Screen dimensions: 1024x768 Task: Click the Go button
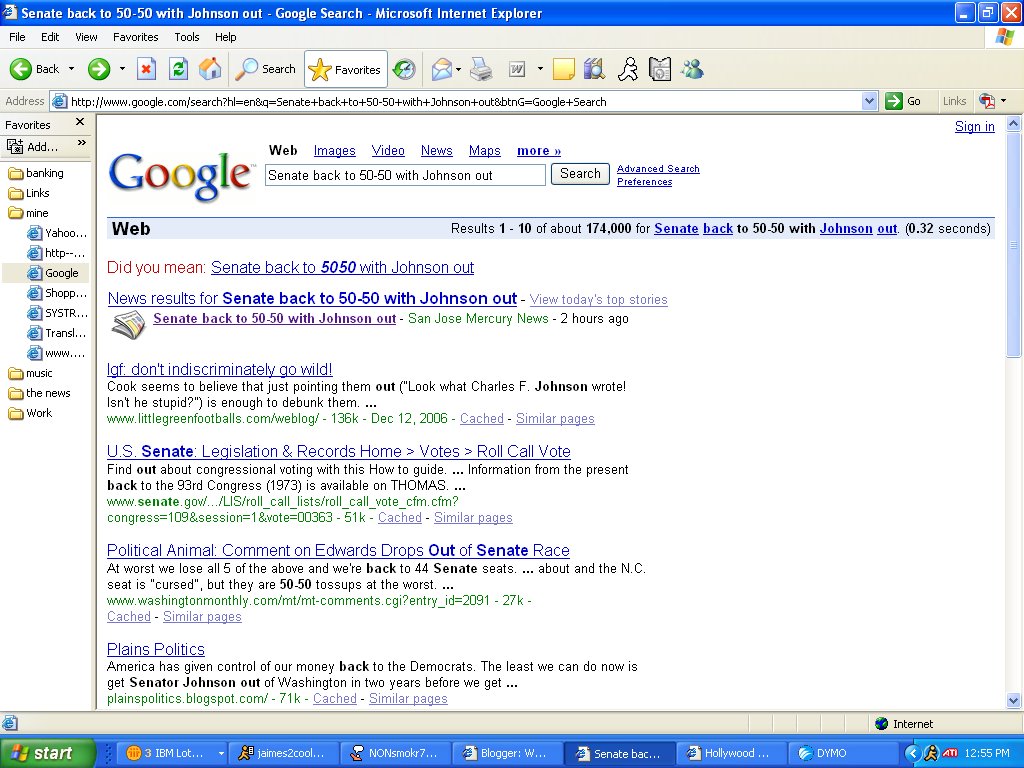903,101
